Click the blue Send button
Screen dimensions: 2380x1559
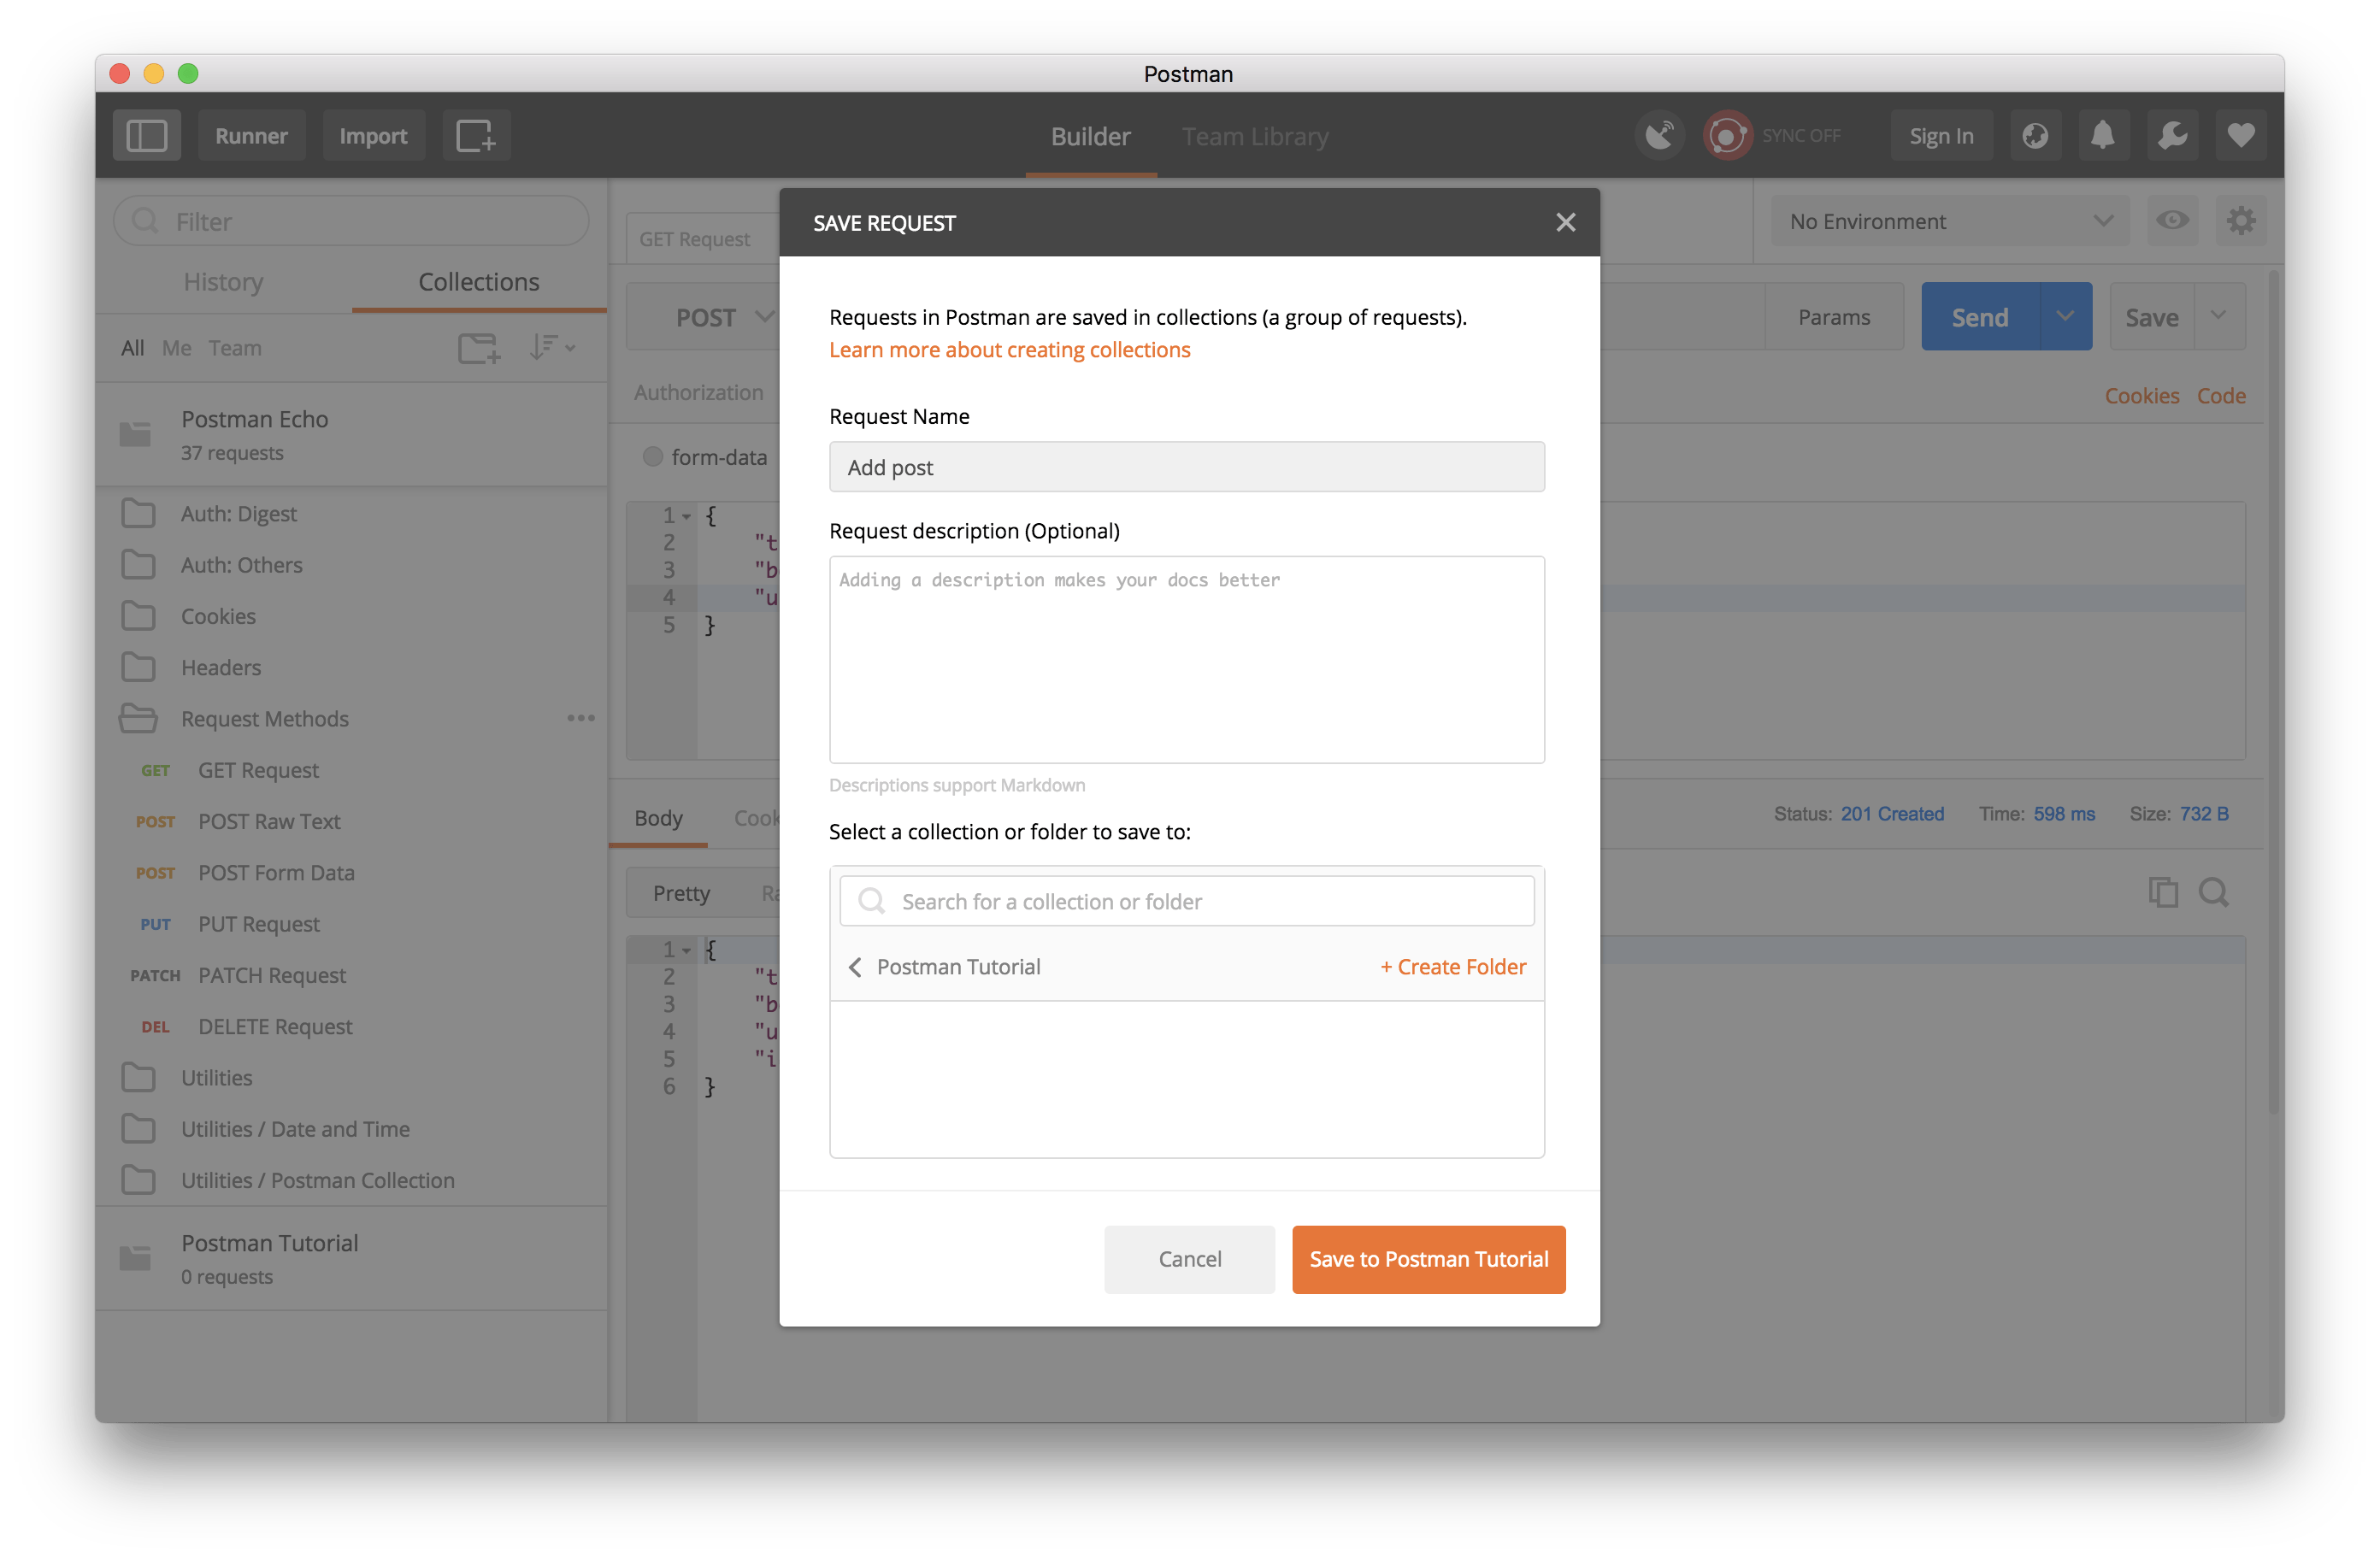(x=1980, y=316)
